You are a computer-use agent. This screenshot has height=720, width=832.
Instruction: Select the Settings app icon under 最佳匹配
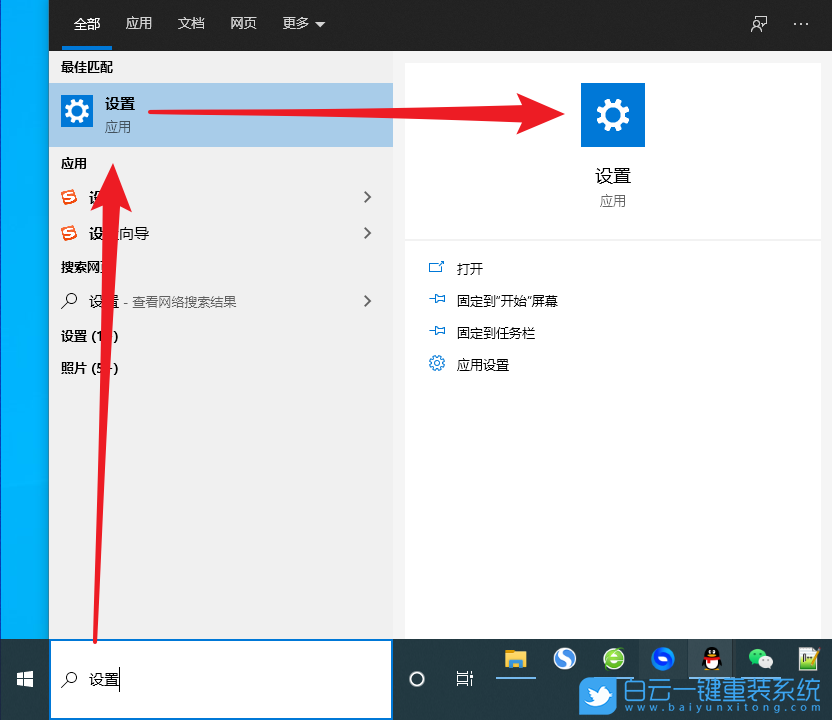click(77, 111)
